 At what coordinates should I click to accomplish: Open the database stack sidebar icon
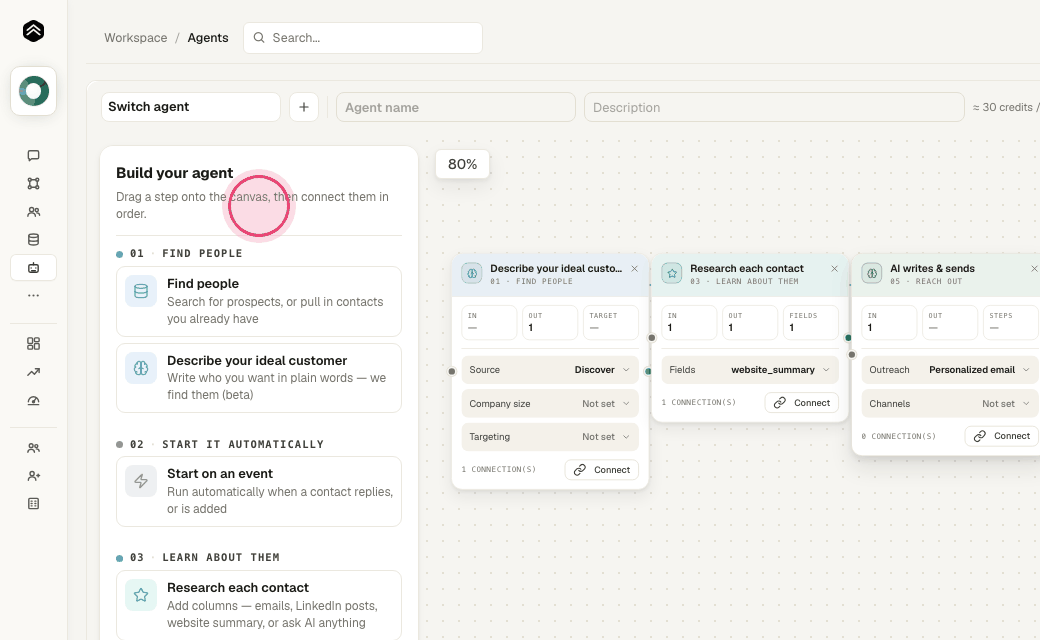33,239
